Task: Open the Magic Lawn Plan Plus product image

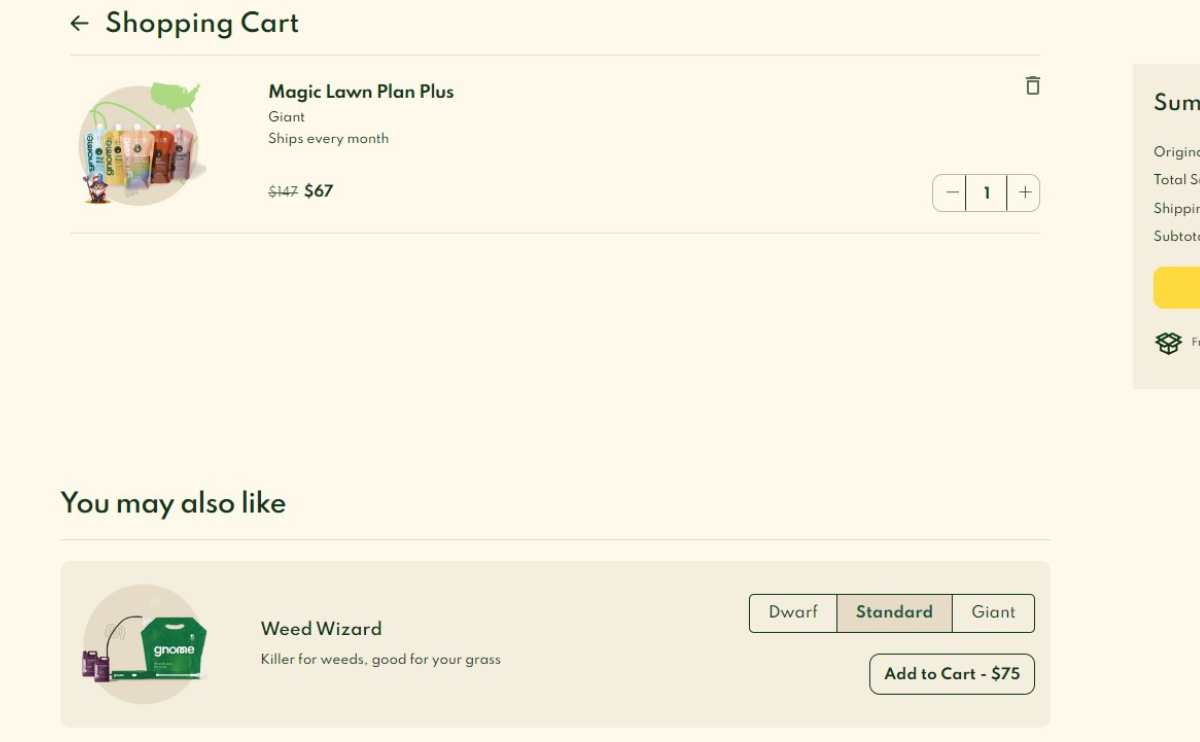Action: pos(142,144)
